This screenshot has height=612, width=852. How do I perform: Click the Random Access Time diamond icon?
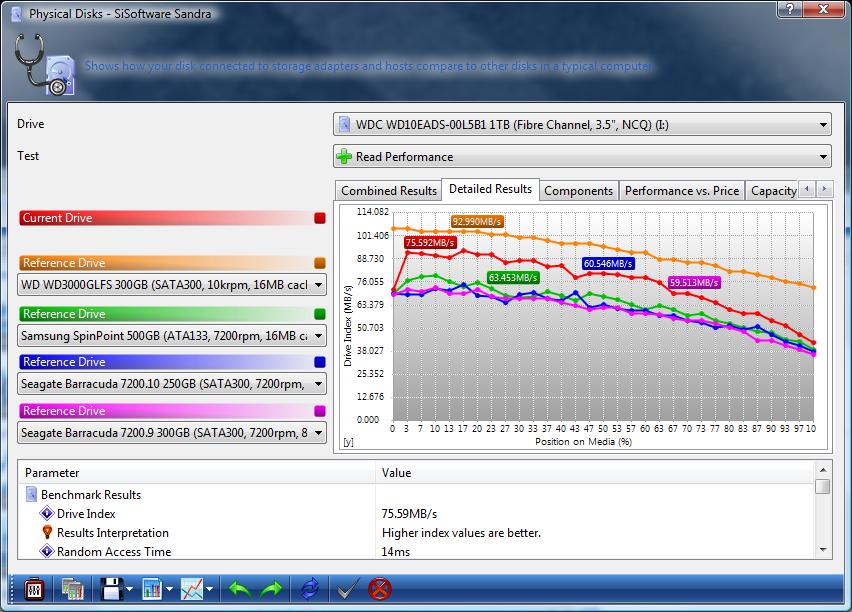[47, 552]
